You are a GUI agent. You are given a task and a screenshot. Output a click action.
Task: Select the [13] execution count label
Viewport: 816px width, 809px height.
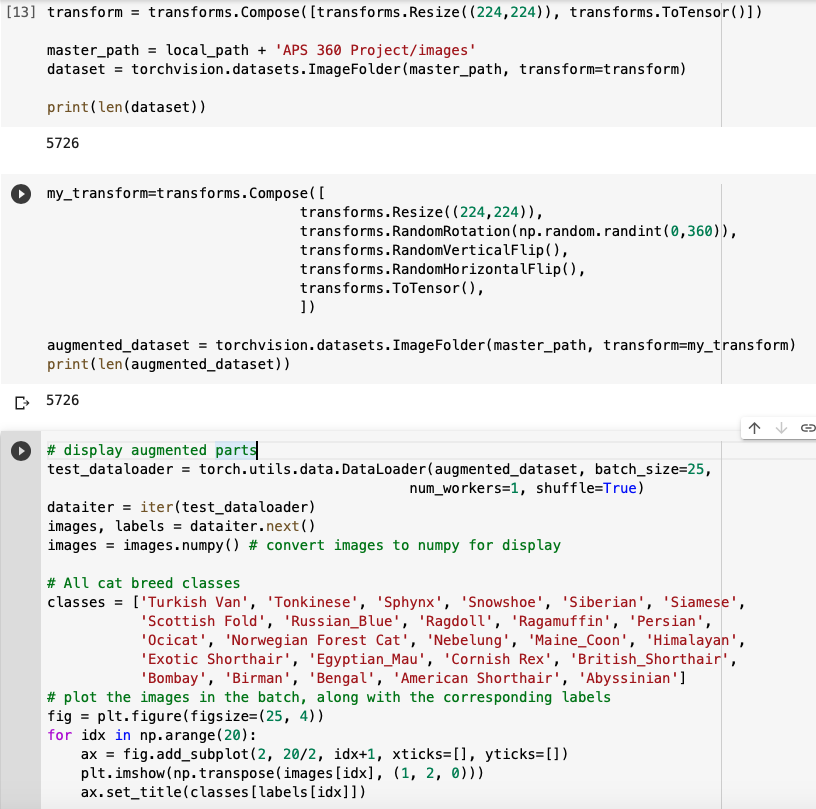pos(21,11)
